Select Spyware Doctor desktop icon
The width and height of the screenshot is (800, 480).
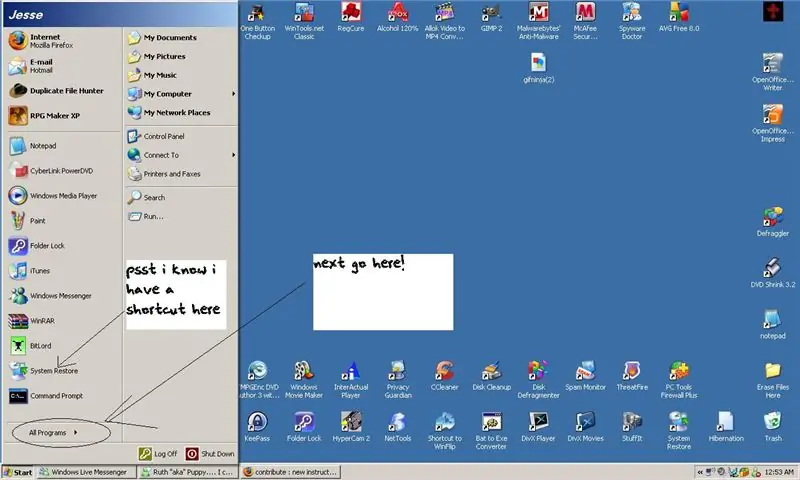(632, 21)
